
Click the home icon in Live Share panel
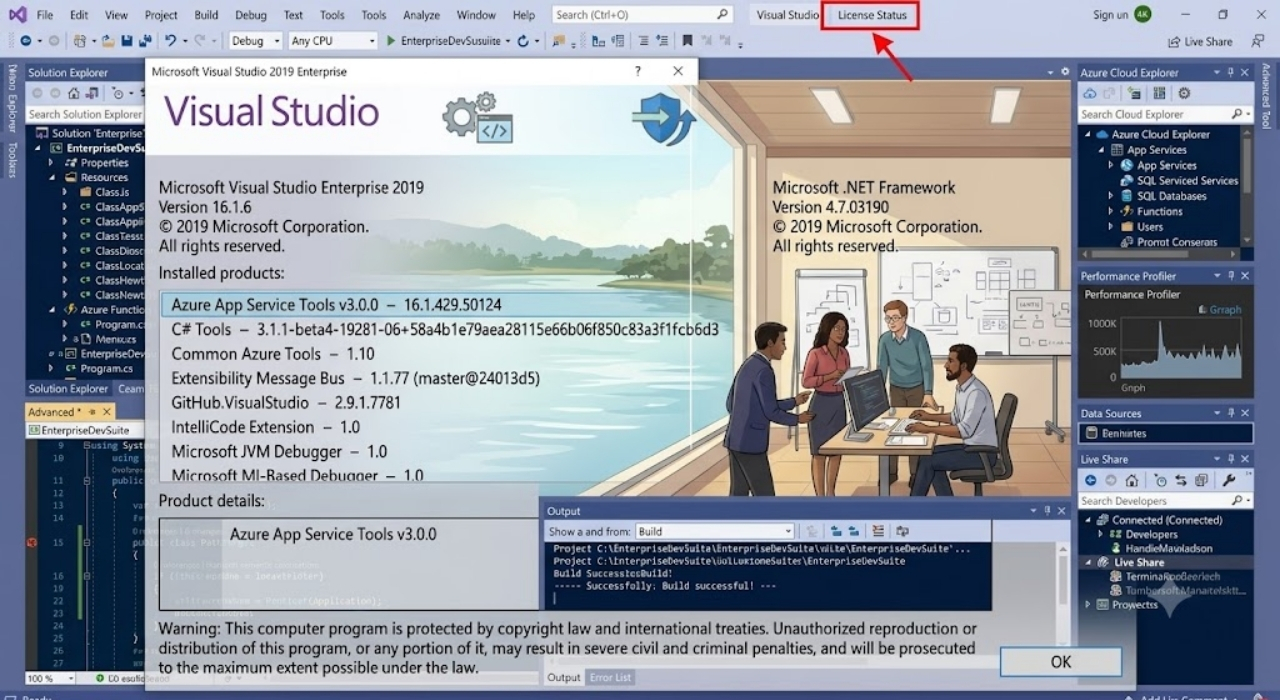point(1130,480)
